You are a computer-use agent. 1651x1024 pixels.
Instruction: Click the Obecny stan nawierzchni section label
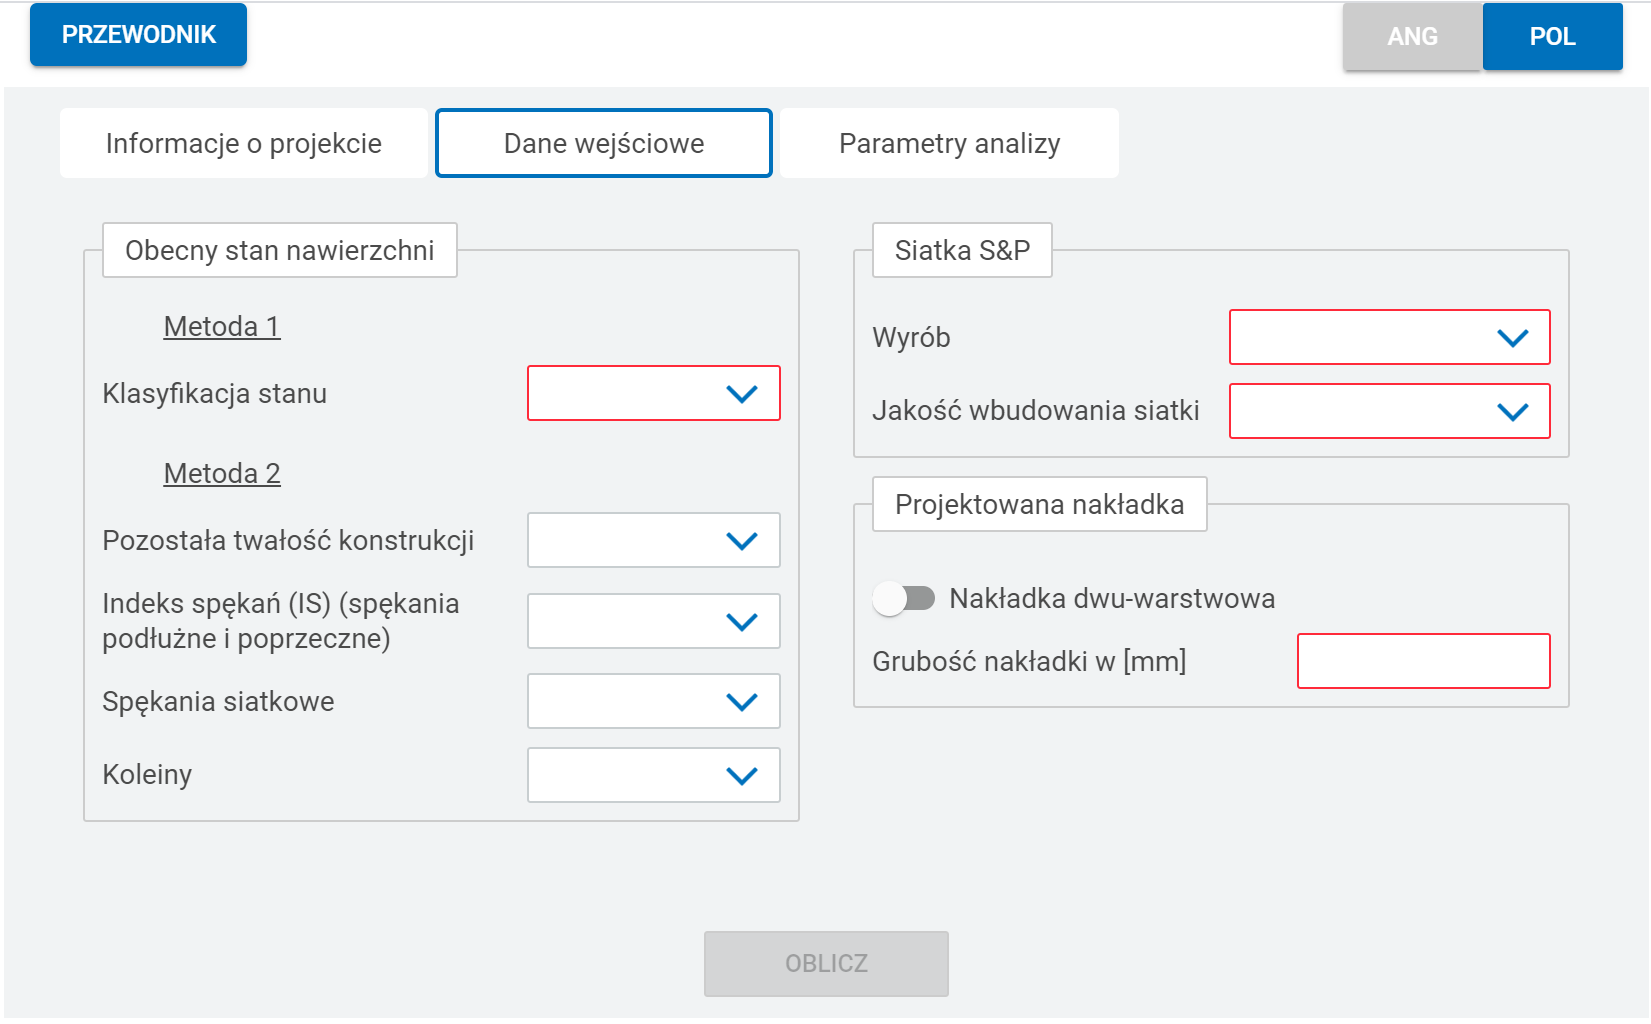pos(280,250)
